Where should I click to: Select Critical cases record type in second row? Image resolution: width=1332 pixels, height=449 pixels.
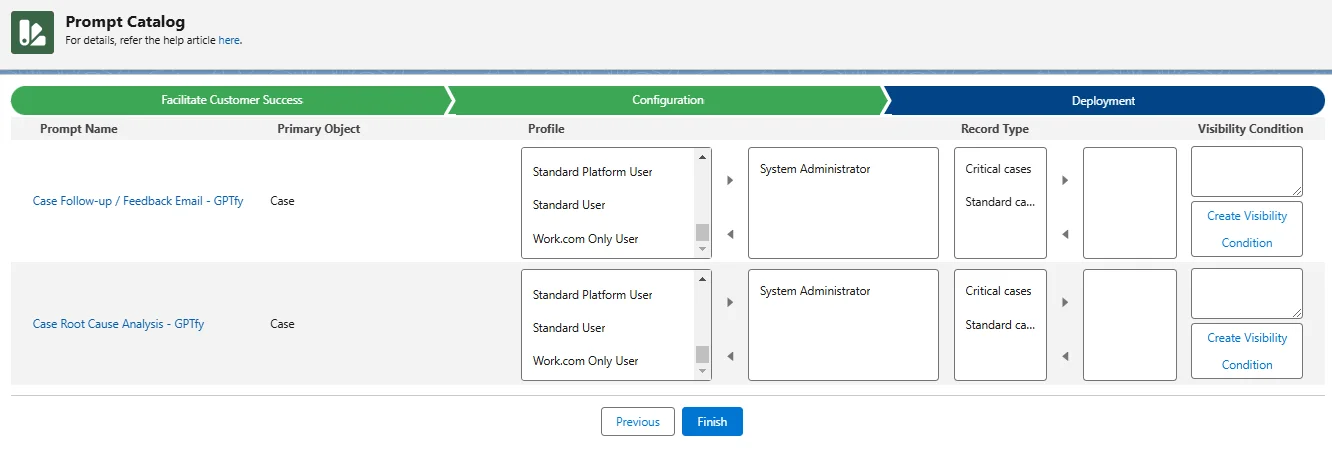(998, 291)
